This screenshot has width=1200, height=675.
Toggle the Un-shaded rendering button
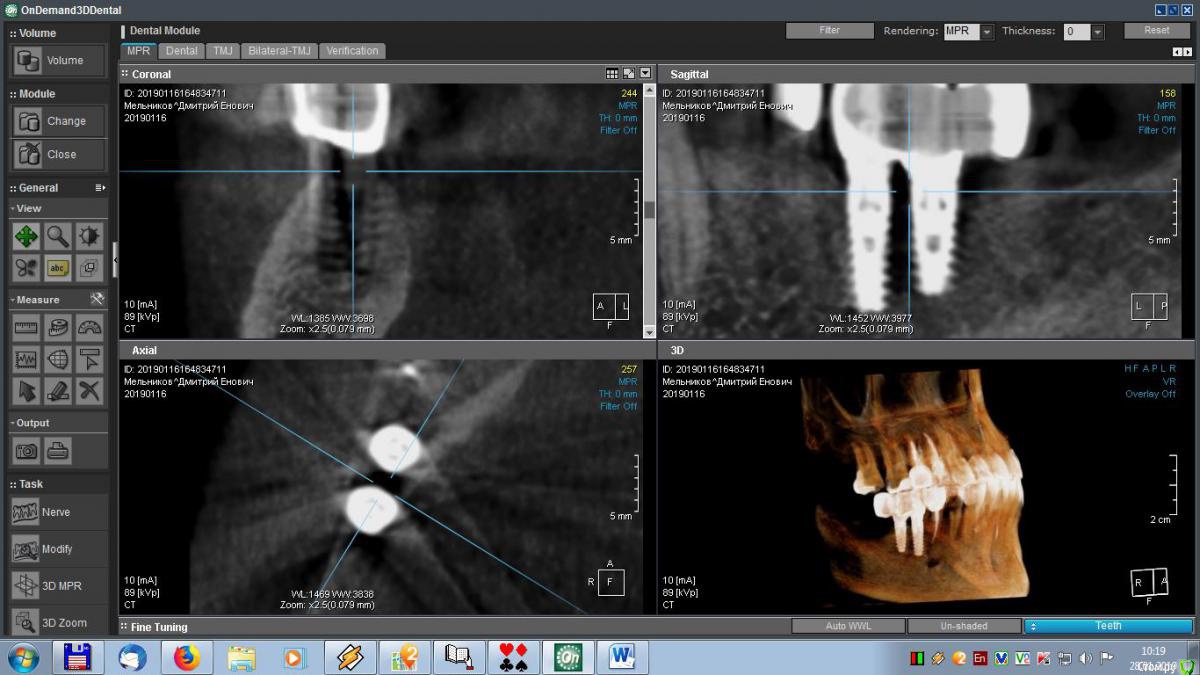[x=963, y=626]
